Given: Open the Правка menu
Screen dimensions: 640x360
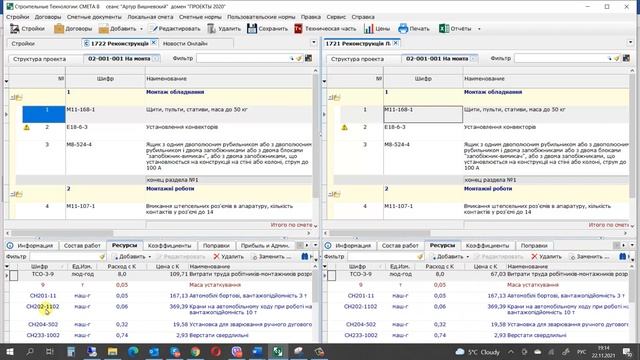Looking at the screenshot, I should tap(311, 17).
